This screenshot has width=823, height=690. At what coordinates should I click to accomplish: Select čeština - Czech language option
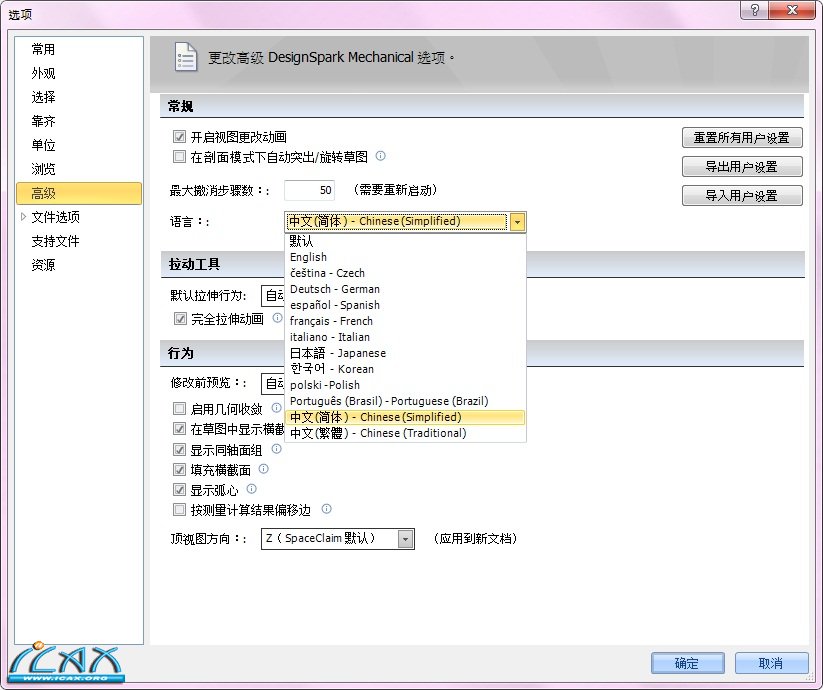pos(405,273)
